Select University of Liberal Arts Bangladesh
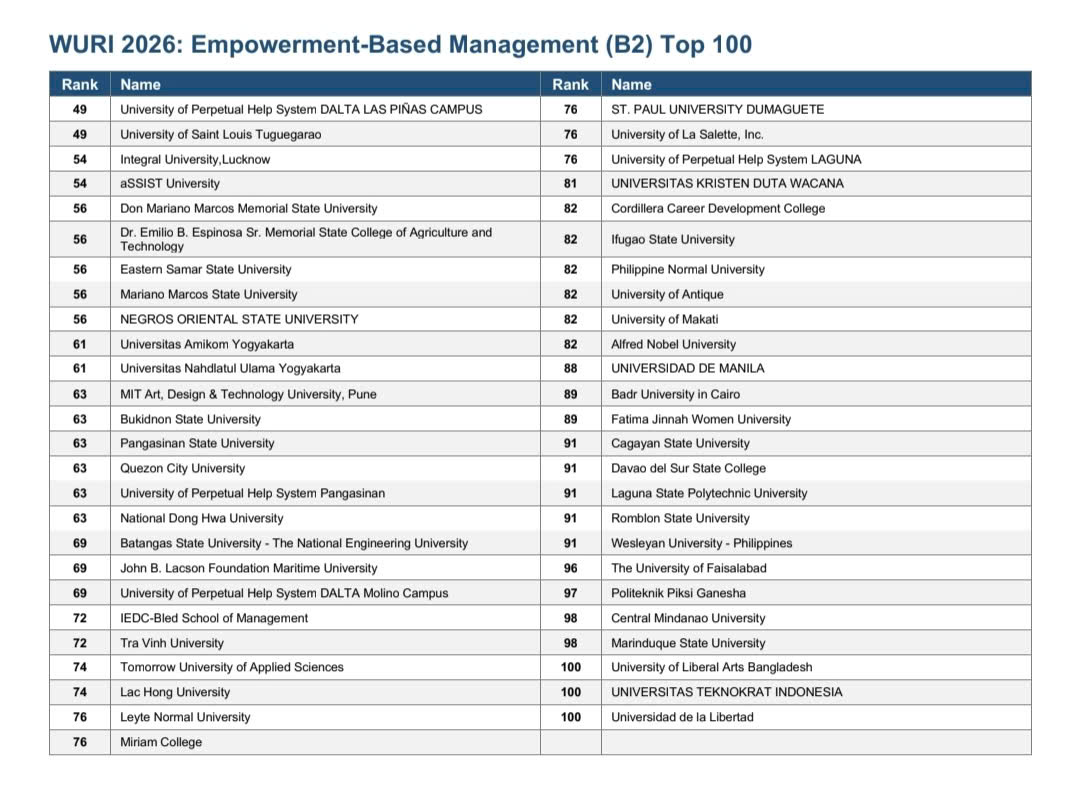This screenshot has width=1080, height=797. [712, 667]
